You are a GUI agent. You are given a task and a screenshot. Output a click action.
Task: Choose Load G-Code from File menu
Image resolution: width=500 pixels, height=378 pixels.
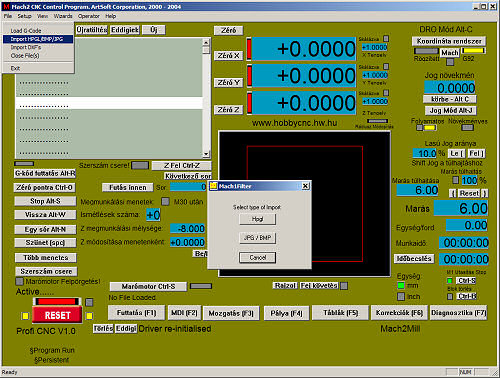pos(38,31)
